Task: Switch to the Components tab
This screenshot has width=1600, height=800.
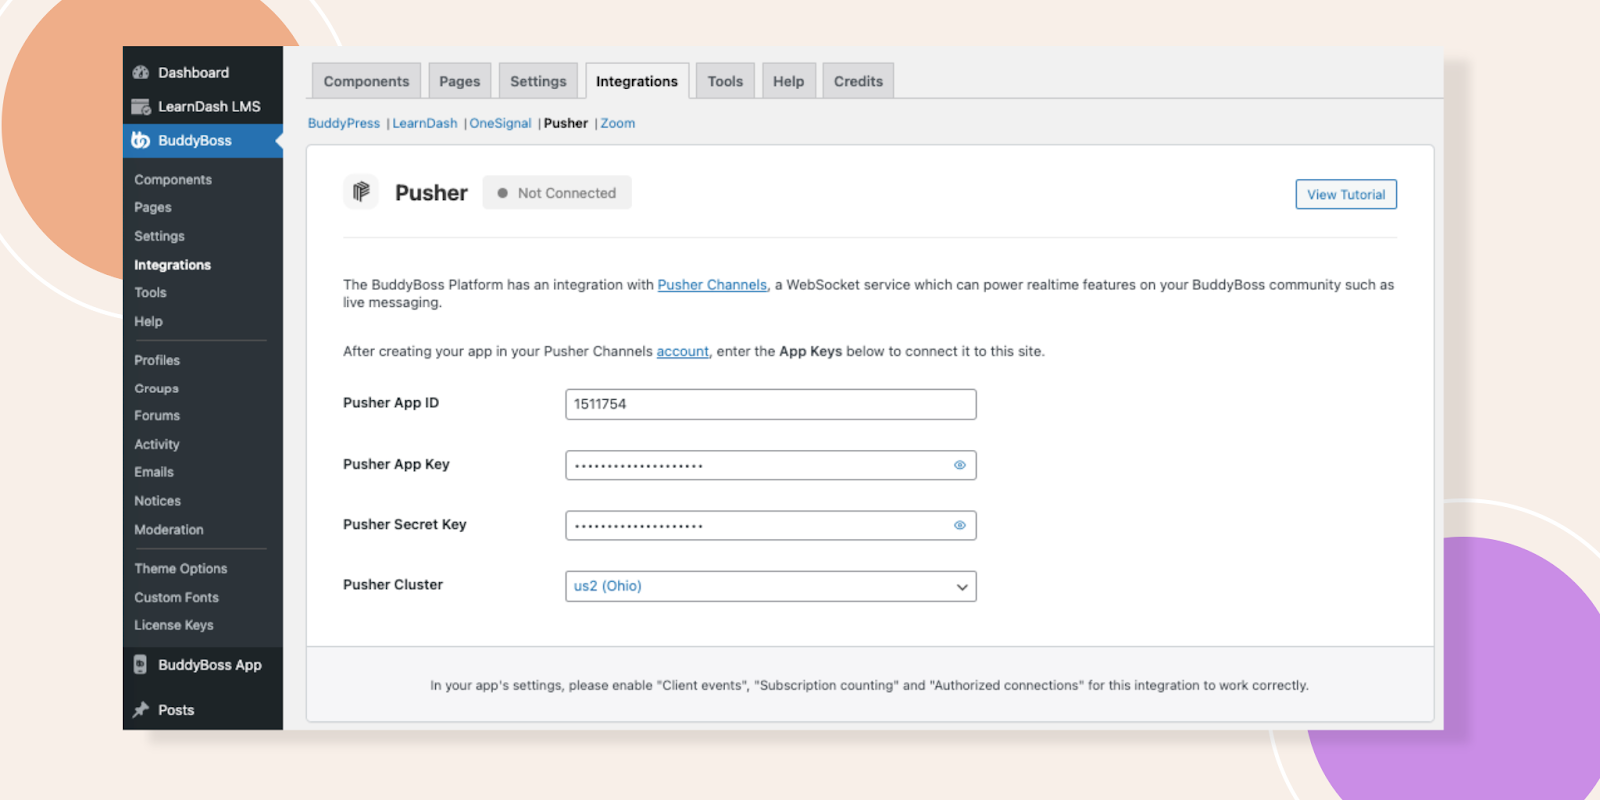Action: pos(366,81)
